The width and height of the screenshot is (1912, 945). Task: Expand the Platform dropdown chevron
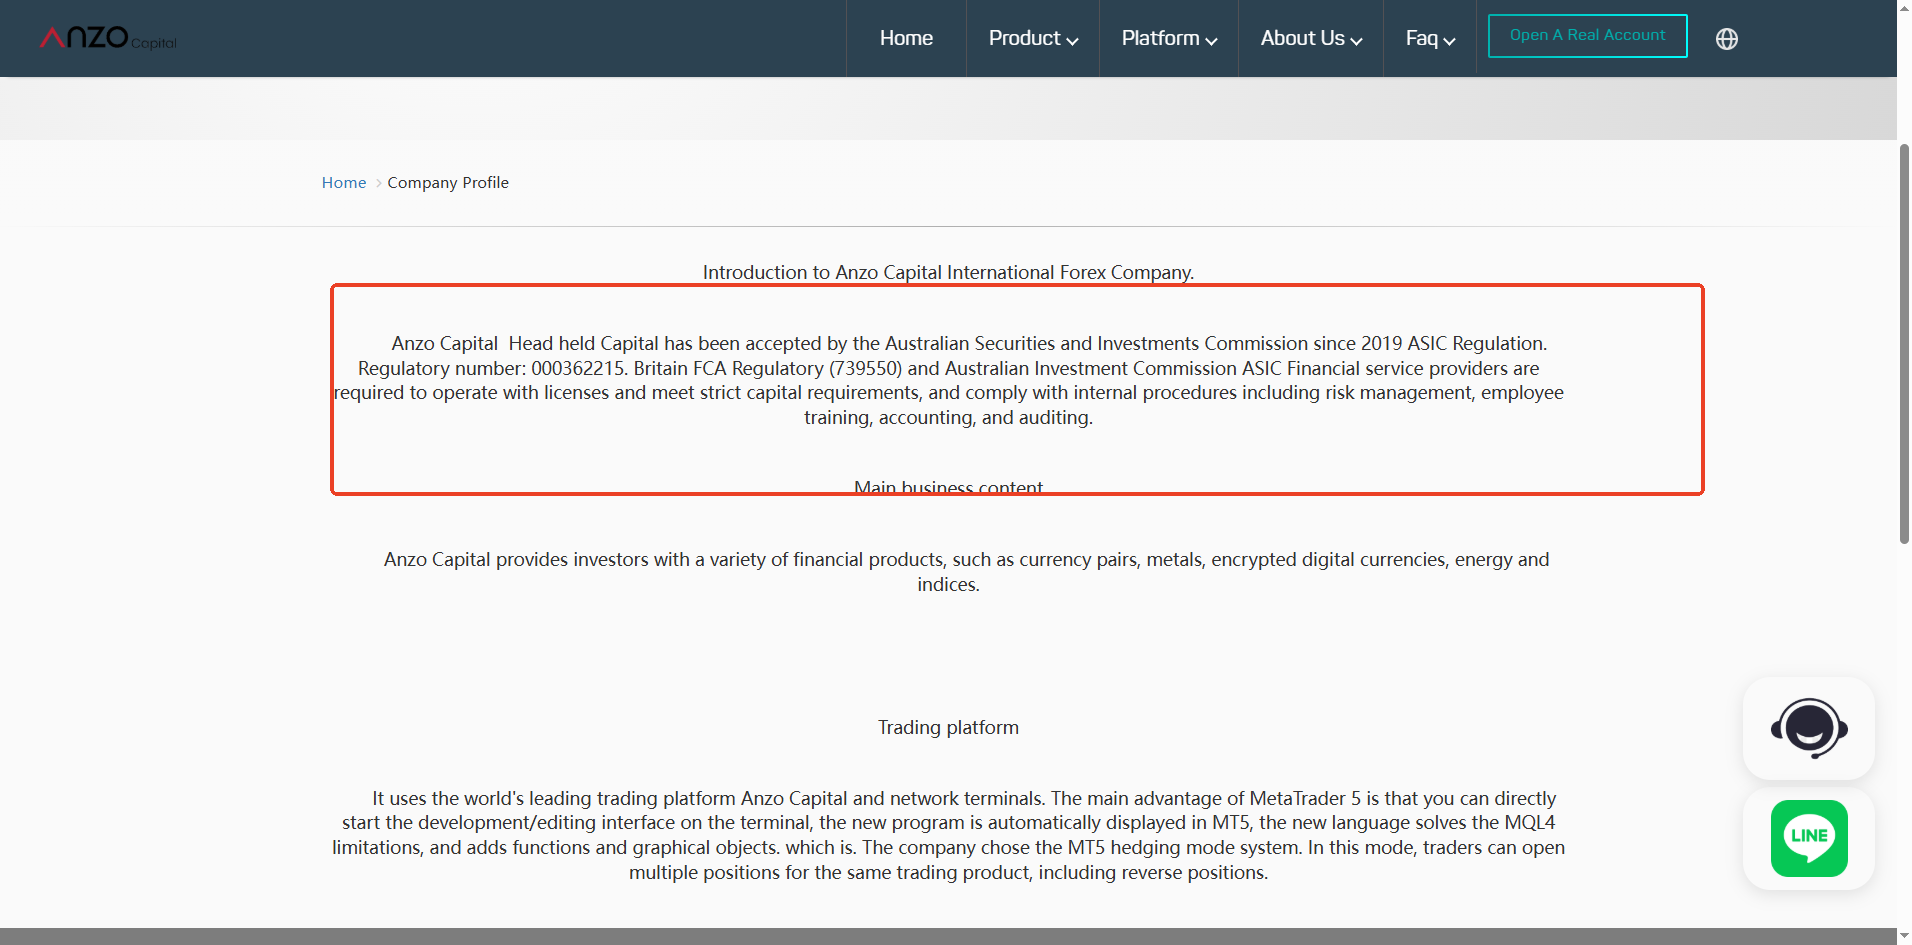(x=1212, y=41)
